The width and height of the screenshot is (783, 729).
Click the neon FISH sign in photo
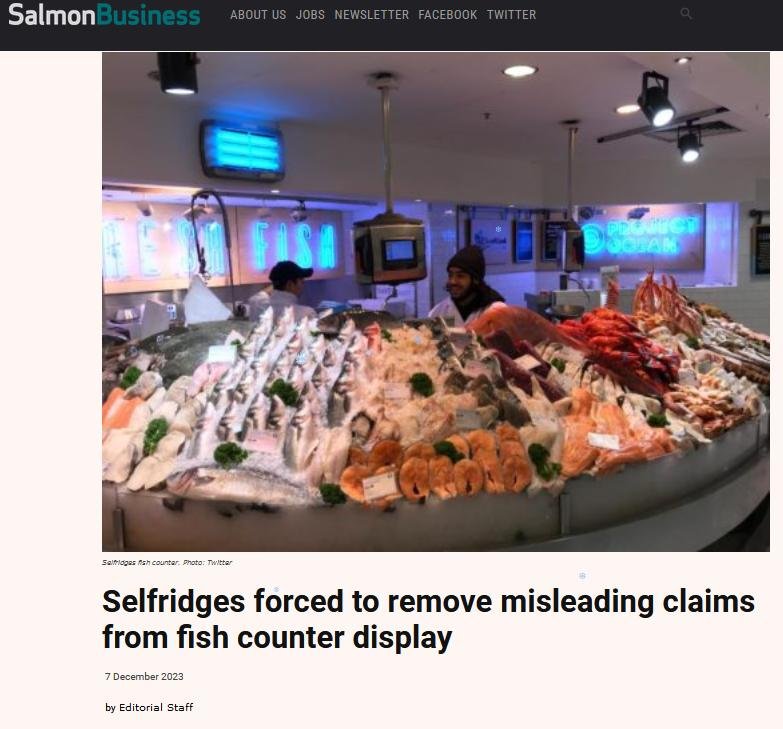294,246
